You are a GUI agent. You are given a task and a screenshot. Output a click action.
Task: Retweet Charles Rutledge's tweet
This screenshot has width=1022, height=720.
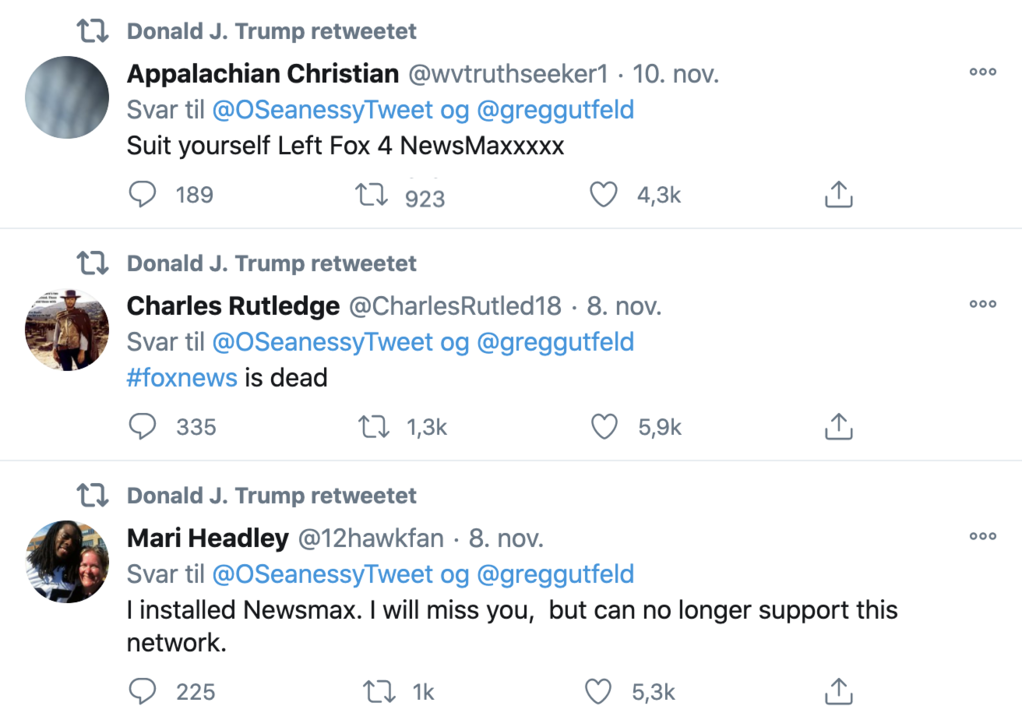(x=373, y=427)
